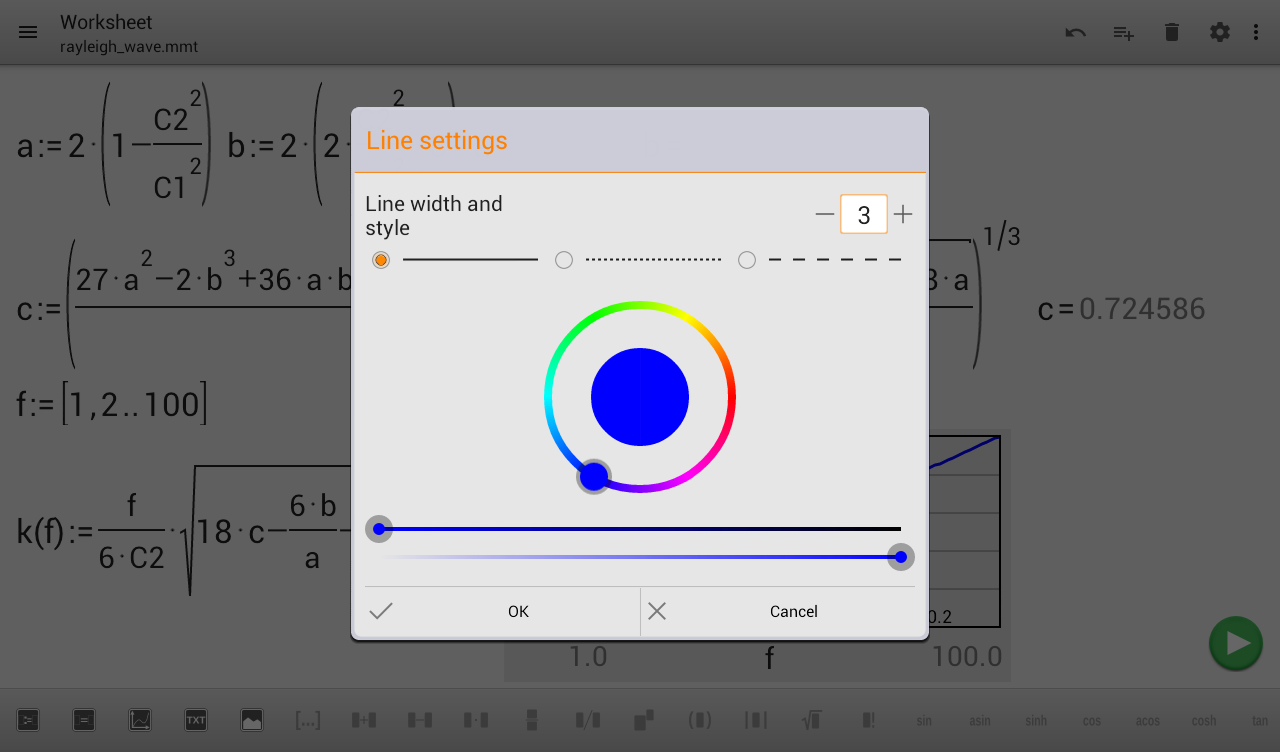Viewport: 1280px width, 752px height.
Task: Click the upper brightness slider handle
Action: coord(379,529)
